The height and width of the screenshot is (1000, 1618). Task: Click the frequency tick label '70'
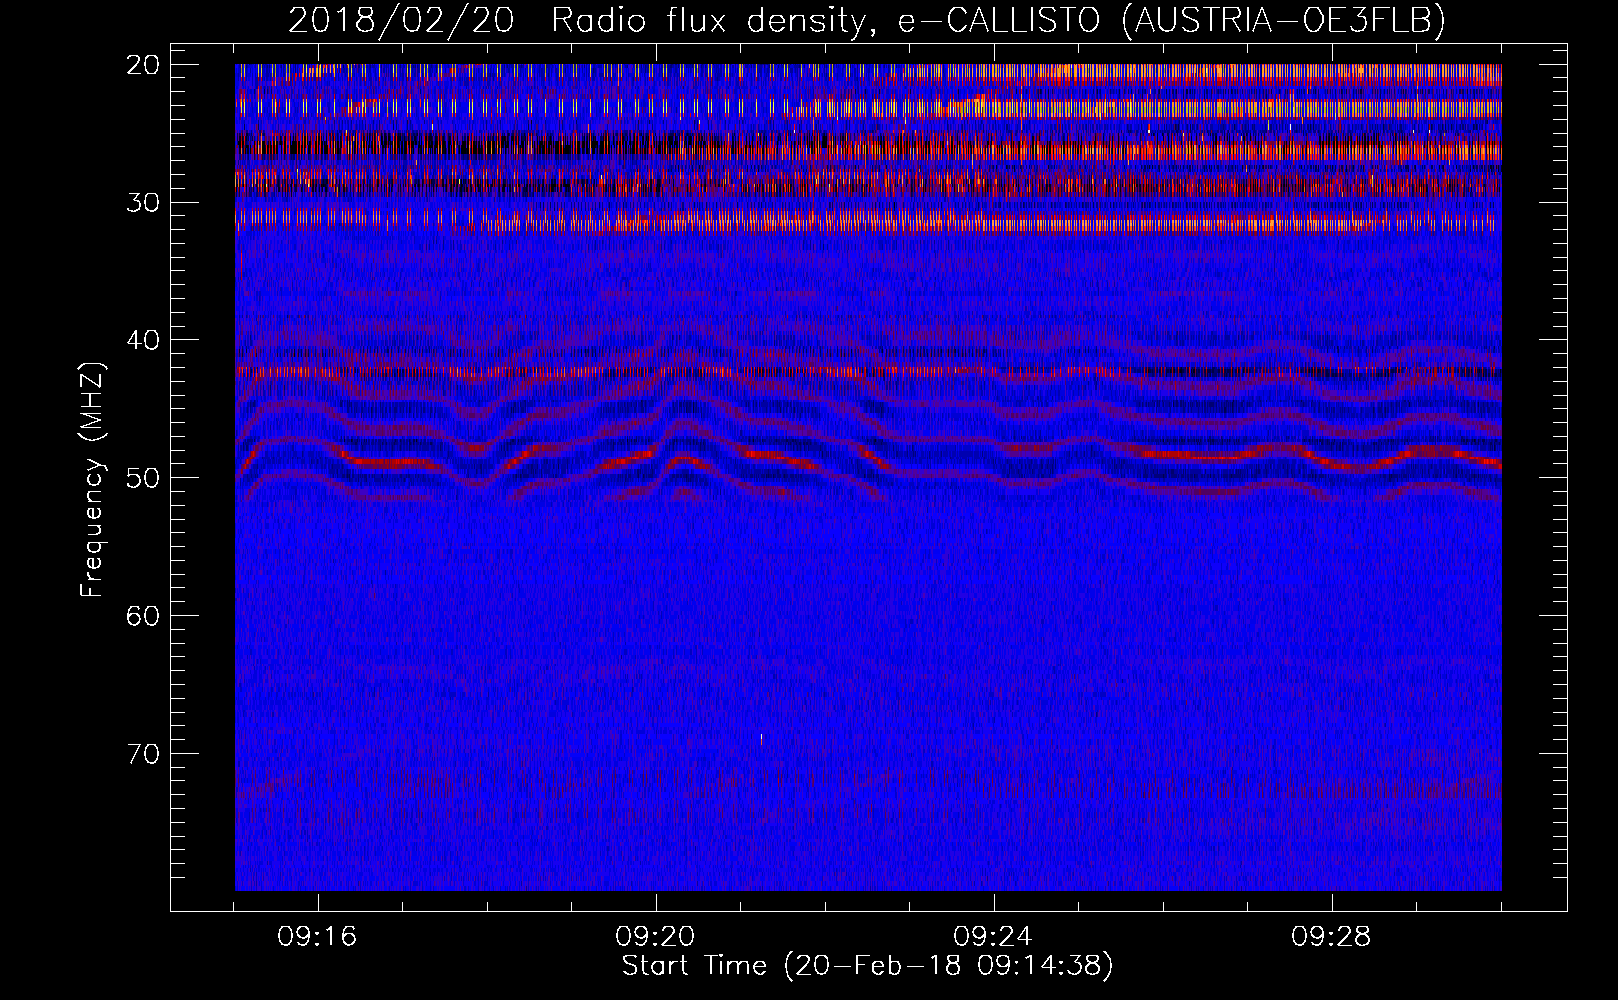coord(144,753)
